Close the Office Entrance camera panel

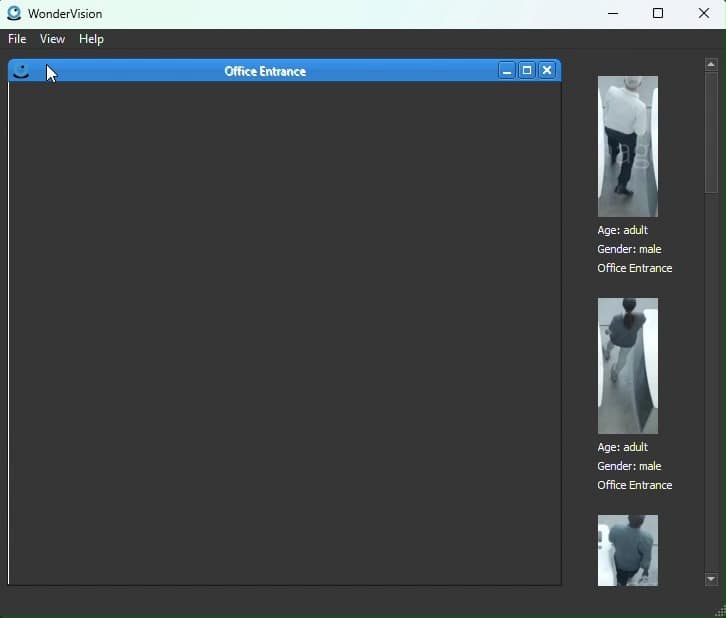pos(547,71)
